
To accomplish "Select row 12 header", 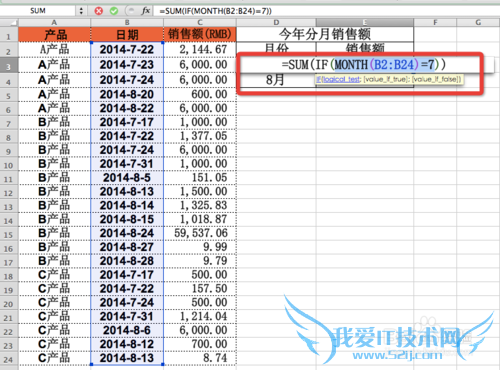I will click(9, 193).
